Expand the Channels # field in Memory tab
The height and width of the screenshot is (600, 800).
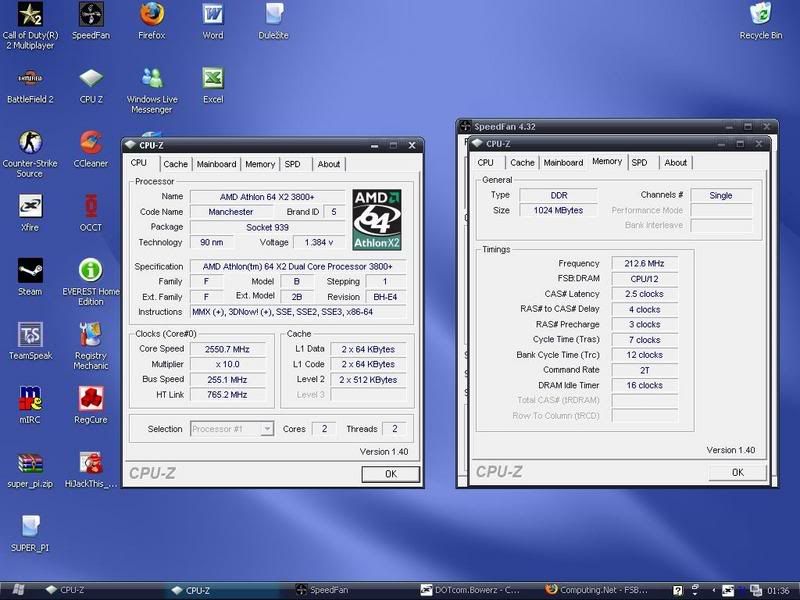[x=721, y=195]
